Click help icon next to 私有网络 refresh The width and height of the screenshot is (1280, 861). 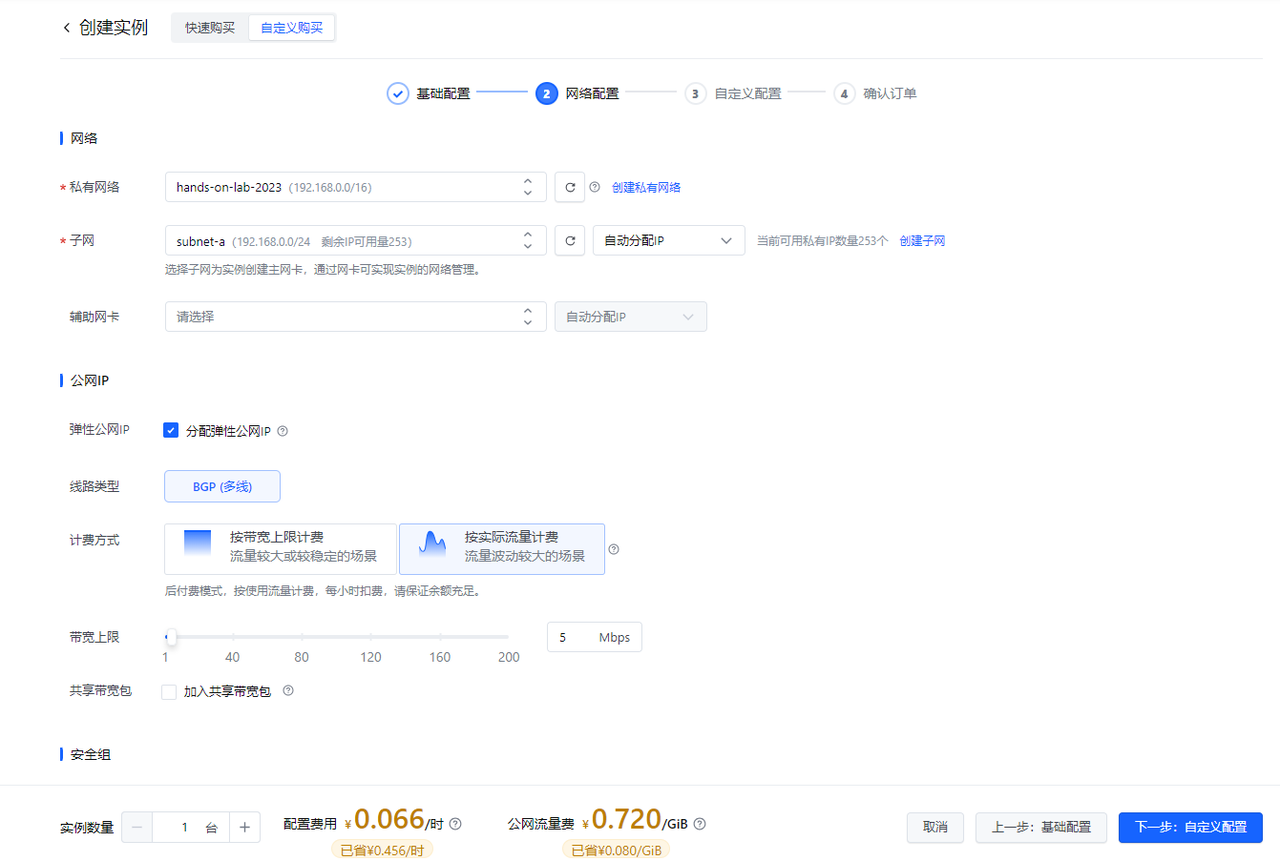click(x=594, y=187)
